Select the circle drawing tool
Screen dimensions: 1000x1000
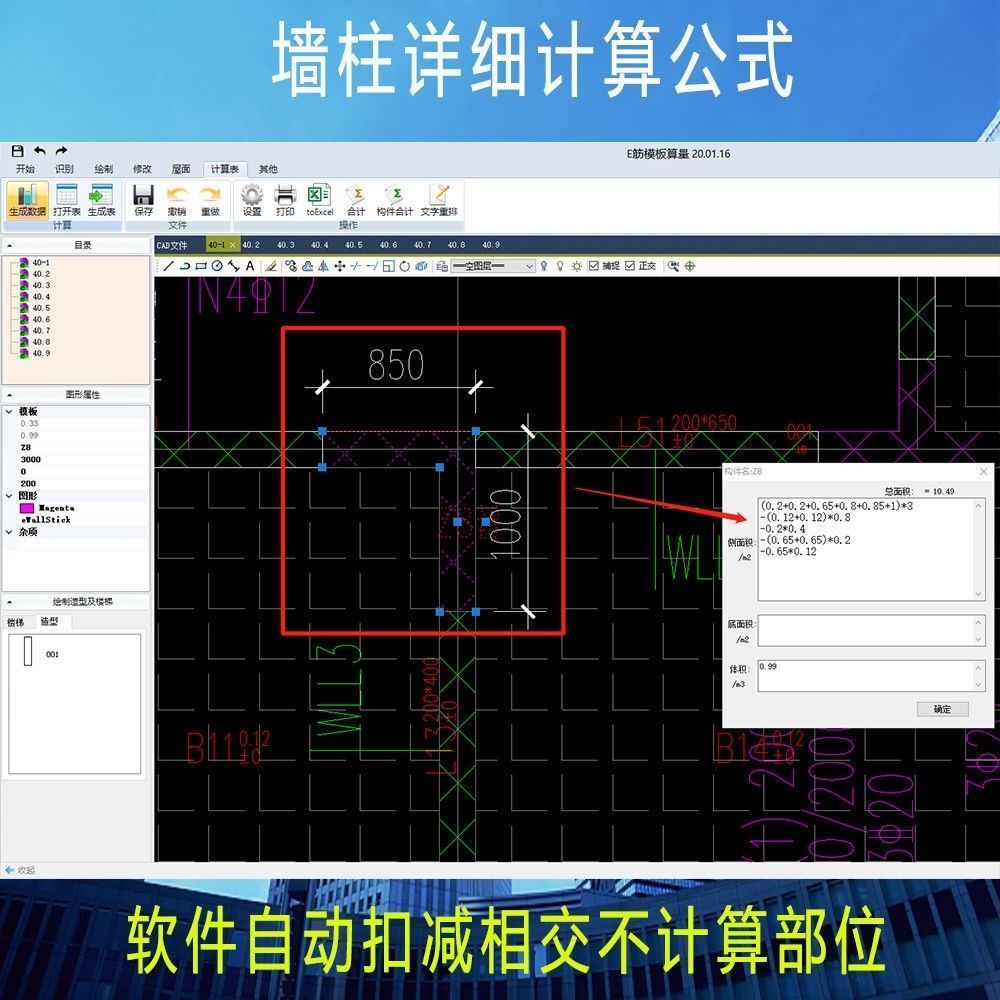[217, 266]
